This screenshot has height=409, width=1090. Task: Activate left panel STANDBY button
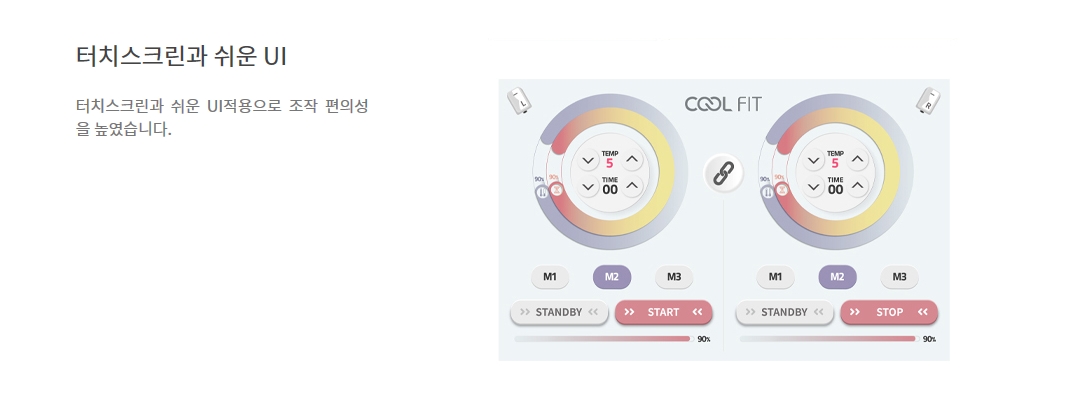(559, 312)
